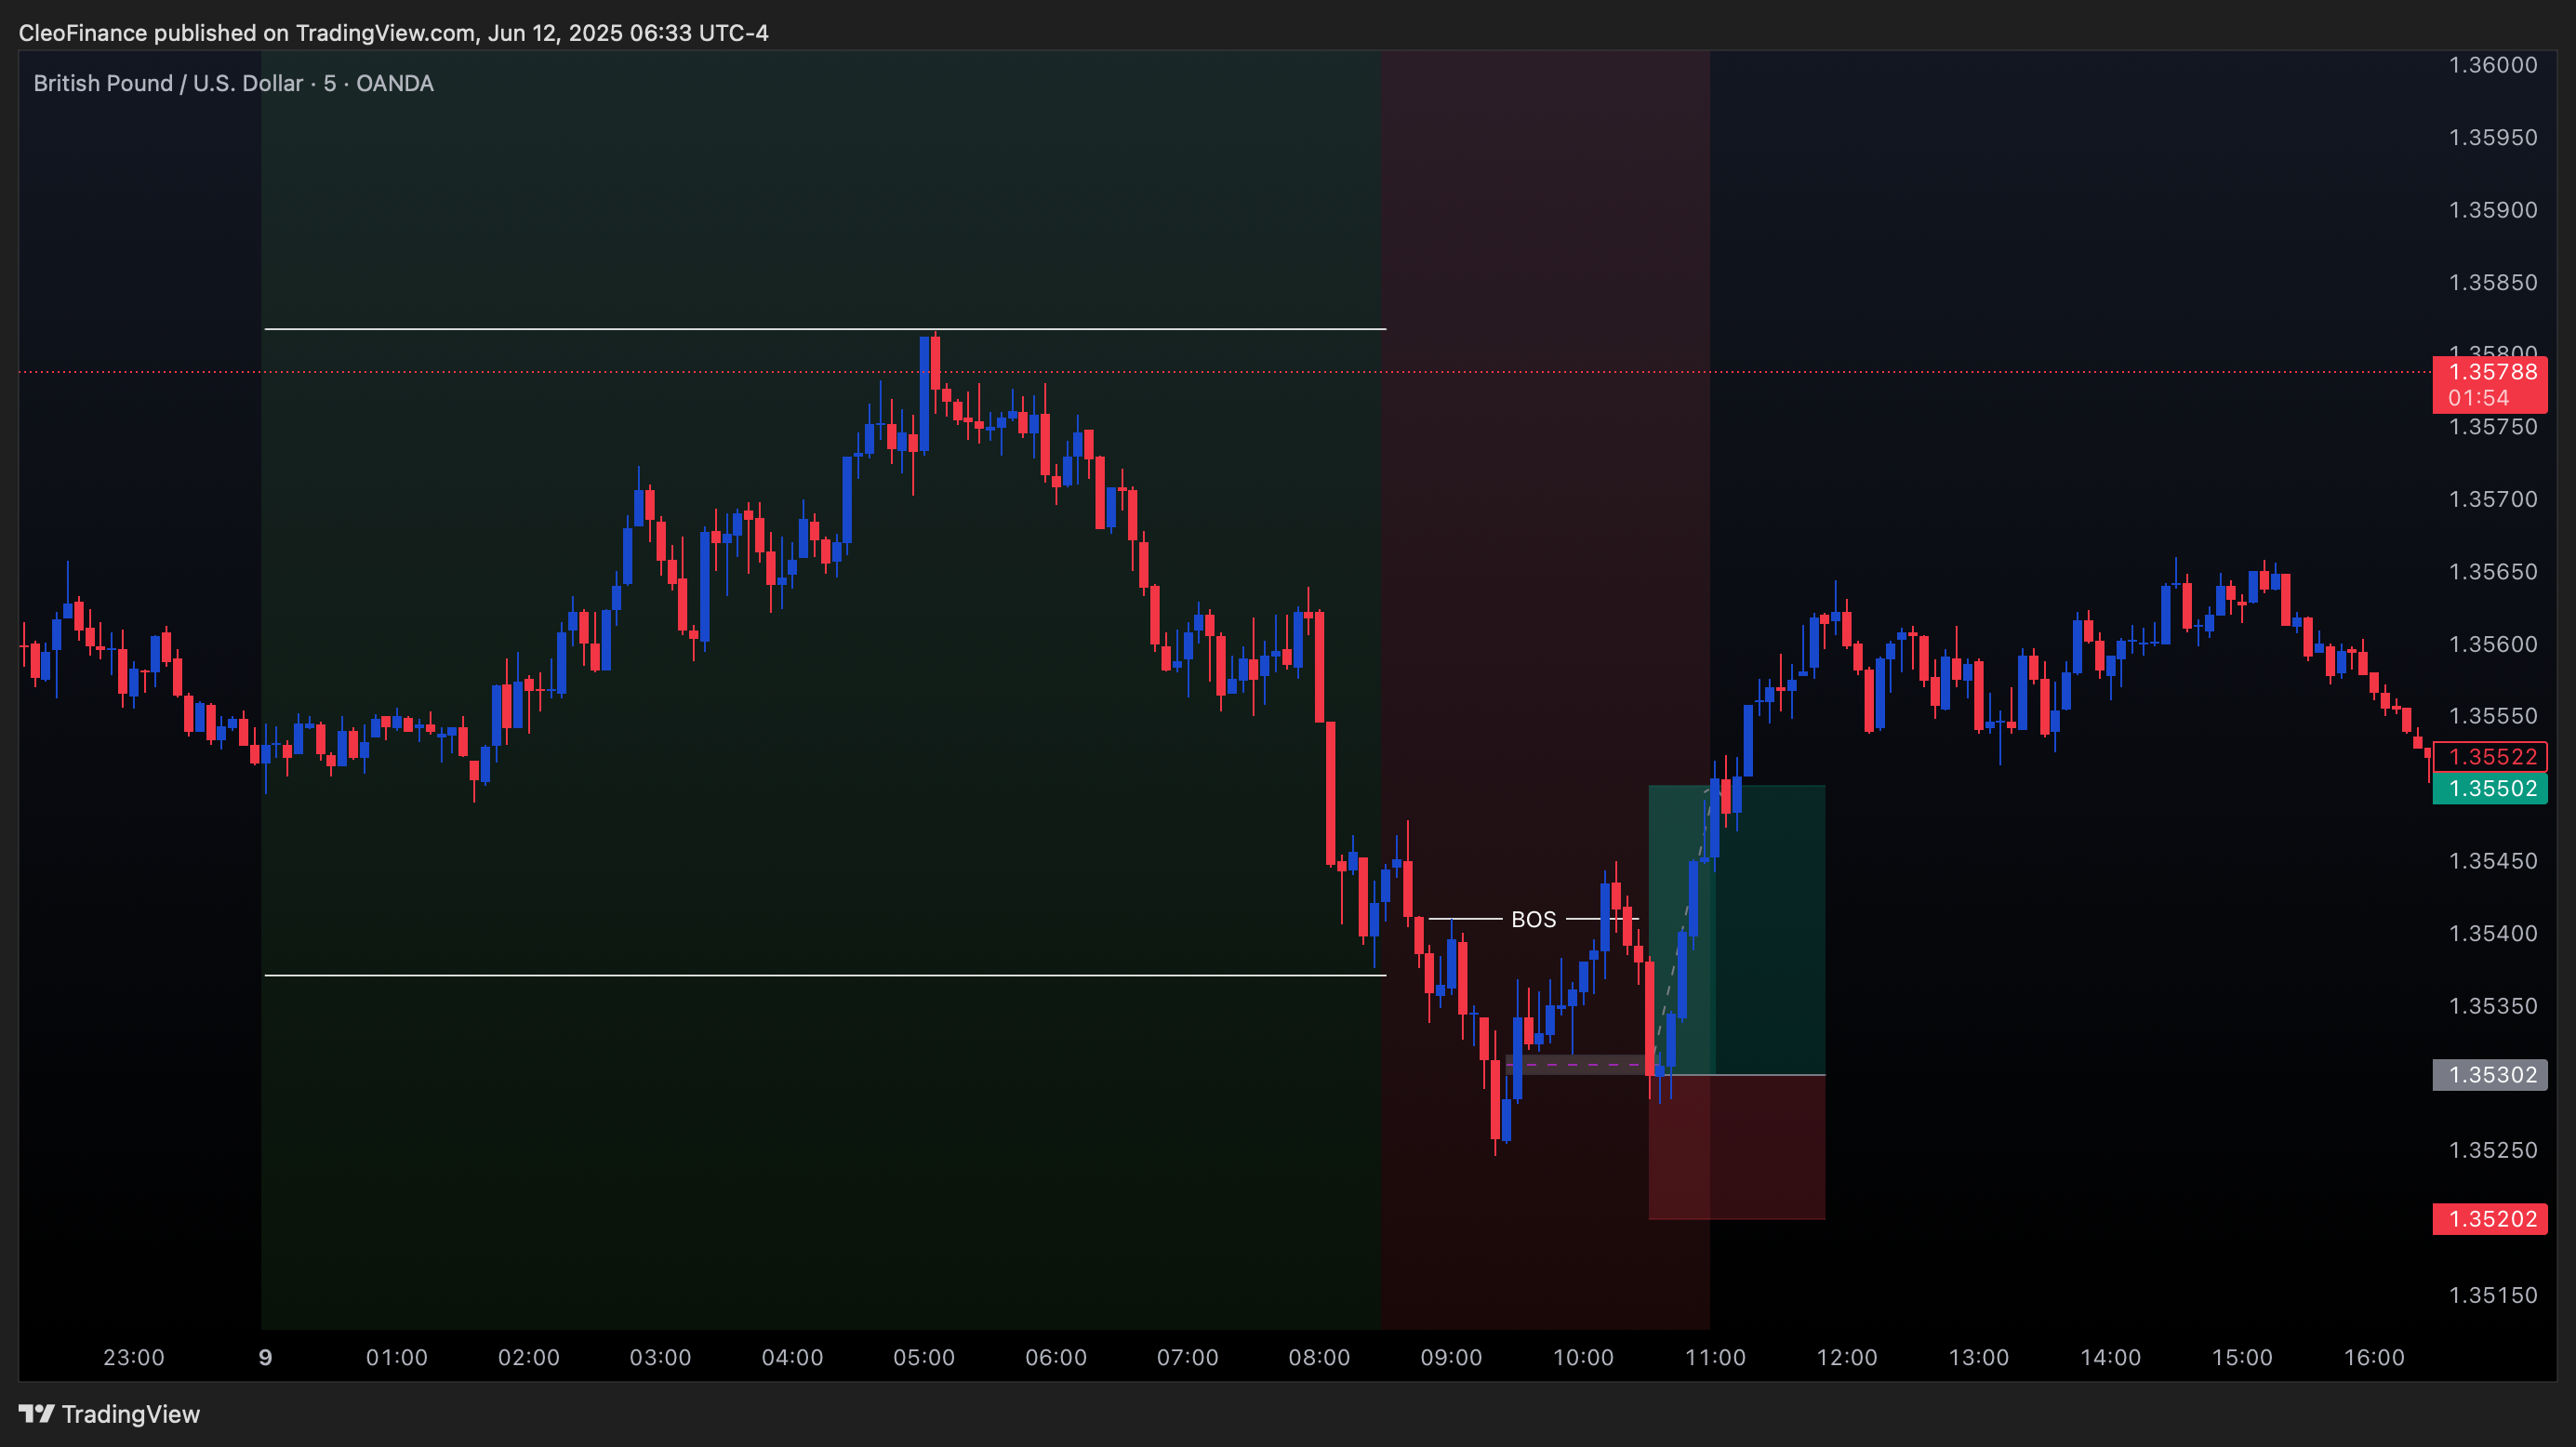Click the 11:00 time axis label
The width and height of the screenshot is (2576, 1447).
[1715, 1357]
